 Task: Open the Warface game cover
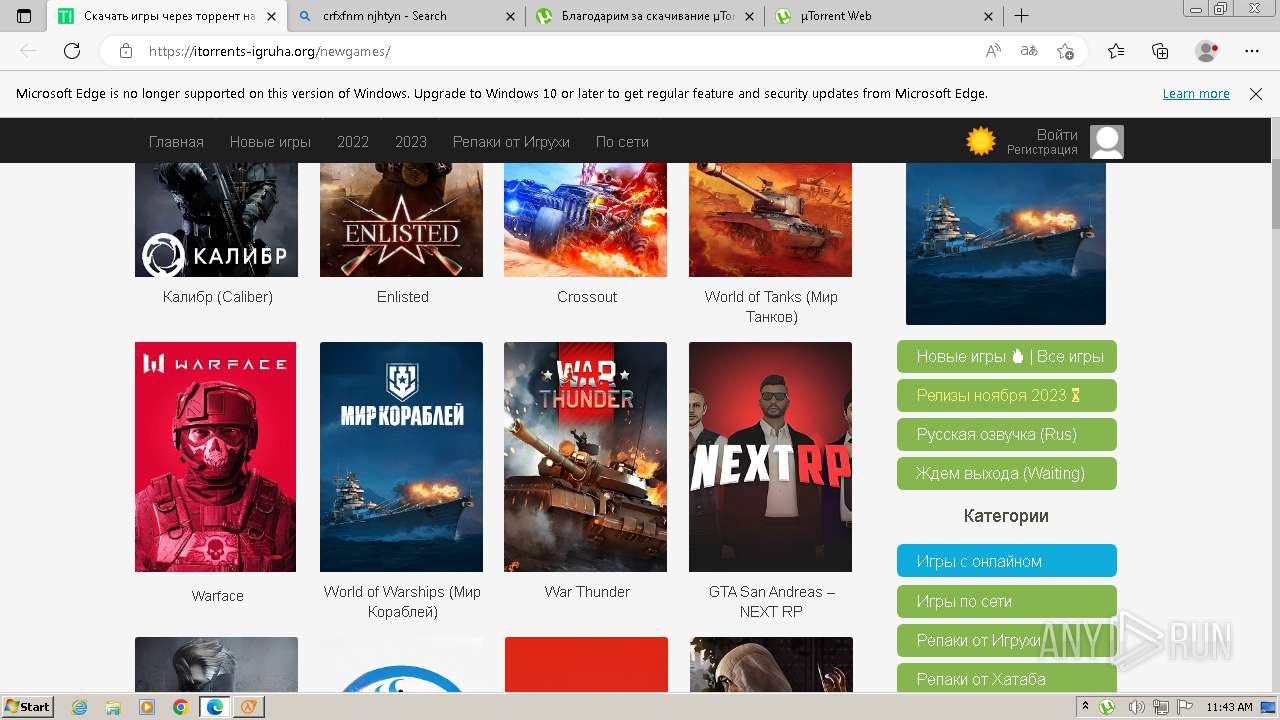coord(216,457)
